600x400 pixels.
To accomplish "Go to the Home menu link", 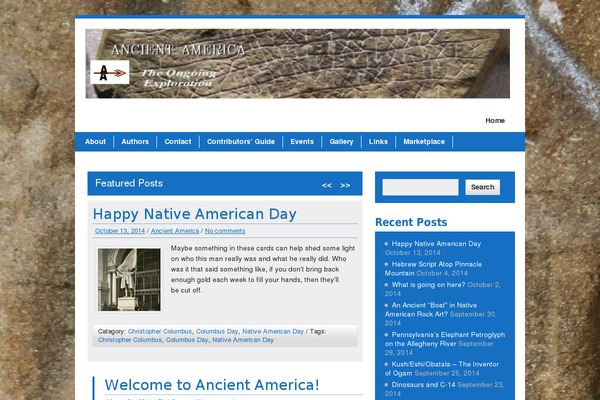I will tap(495, 121).
